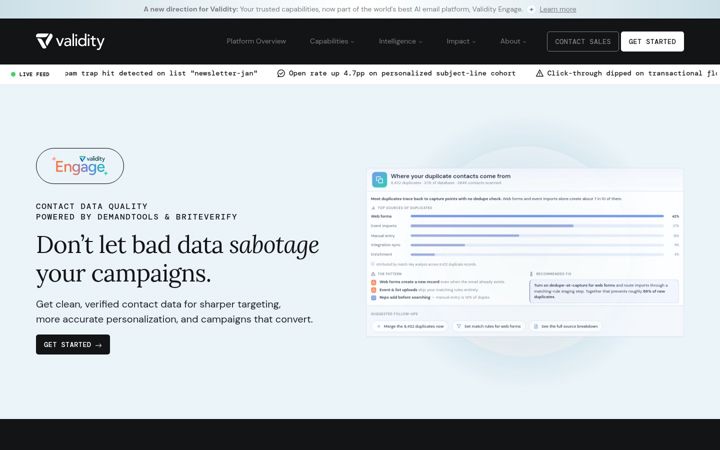Click 'Open rate up 4.7pp' feed item
The height and width of the screenshot is (450, 720).
[x=397, y=73]
